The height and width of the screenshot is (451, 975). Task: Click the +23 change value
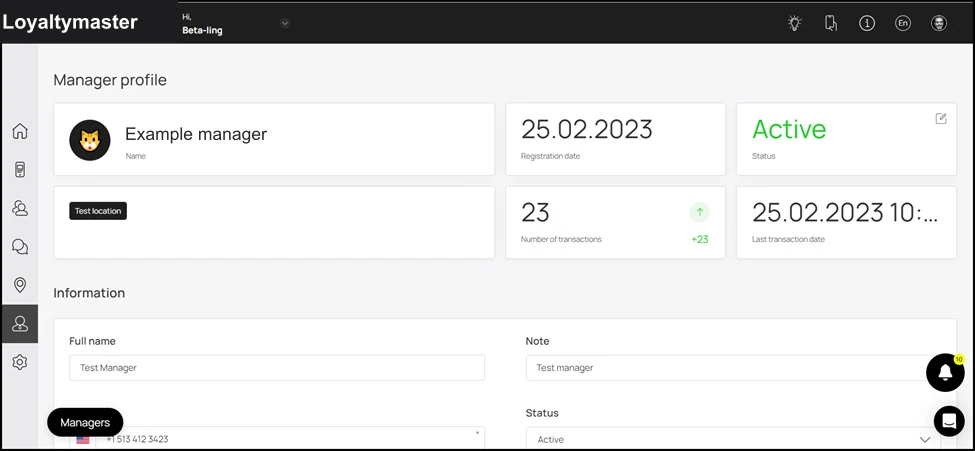pyautogui.click(x=700, y=239)
